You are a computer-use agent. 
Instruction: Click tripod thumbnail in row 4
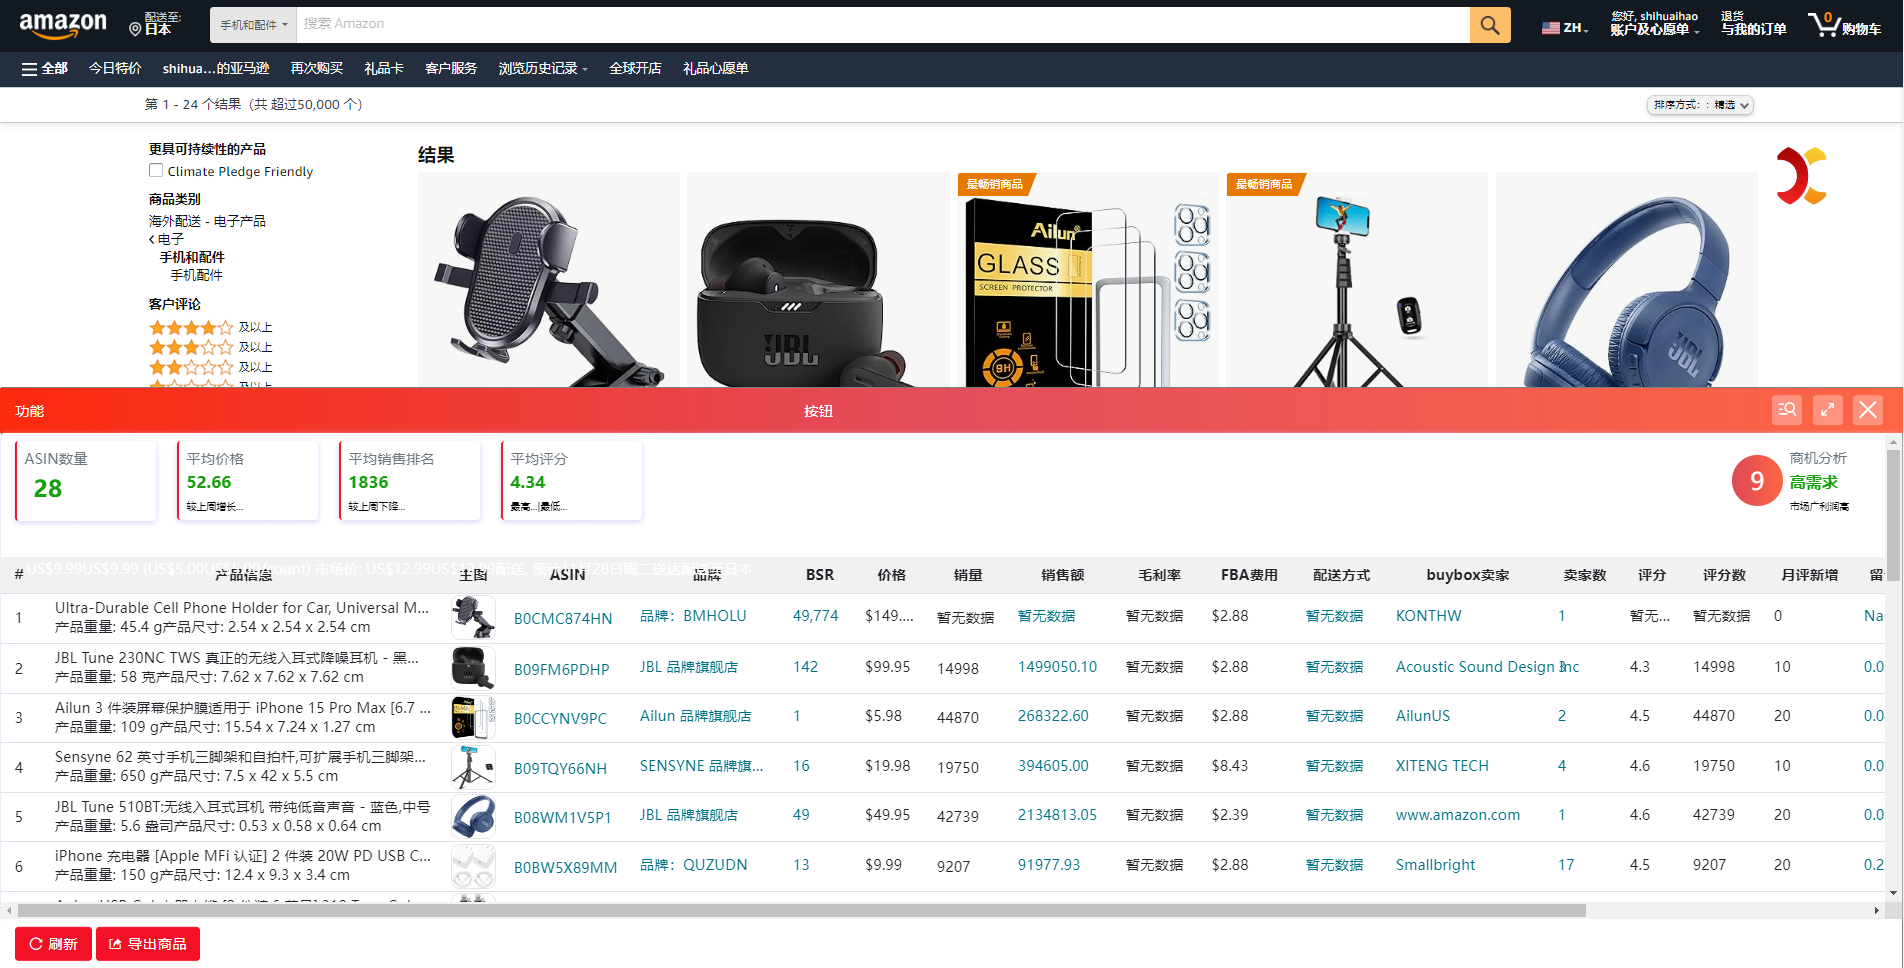[x=473, y=767]
